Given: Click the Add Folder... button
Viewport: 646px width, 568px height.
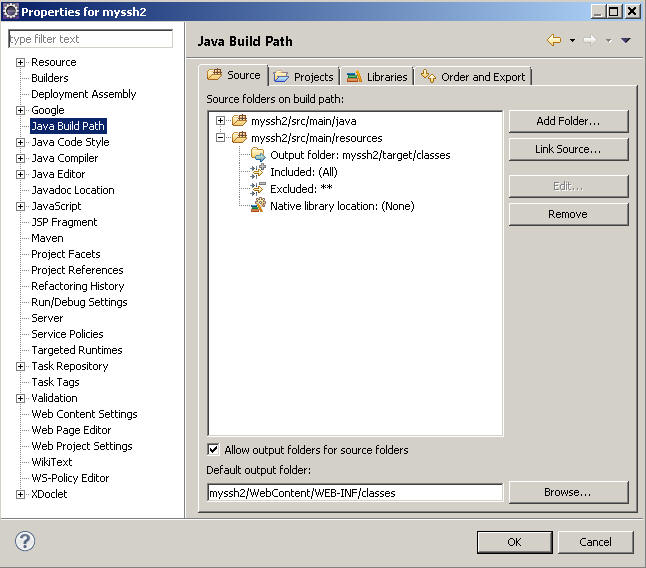Looking at the screenshot, I should click(x=568, y=121).
